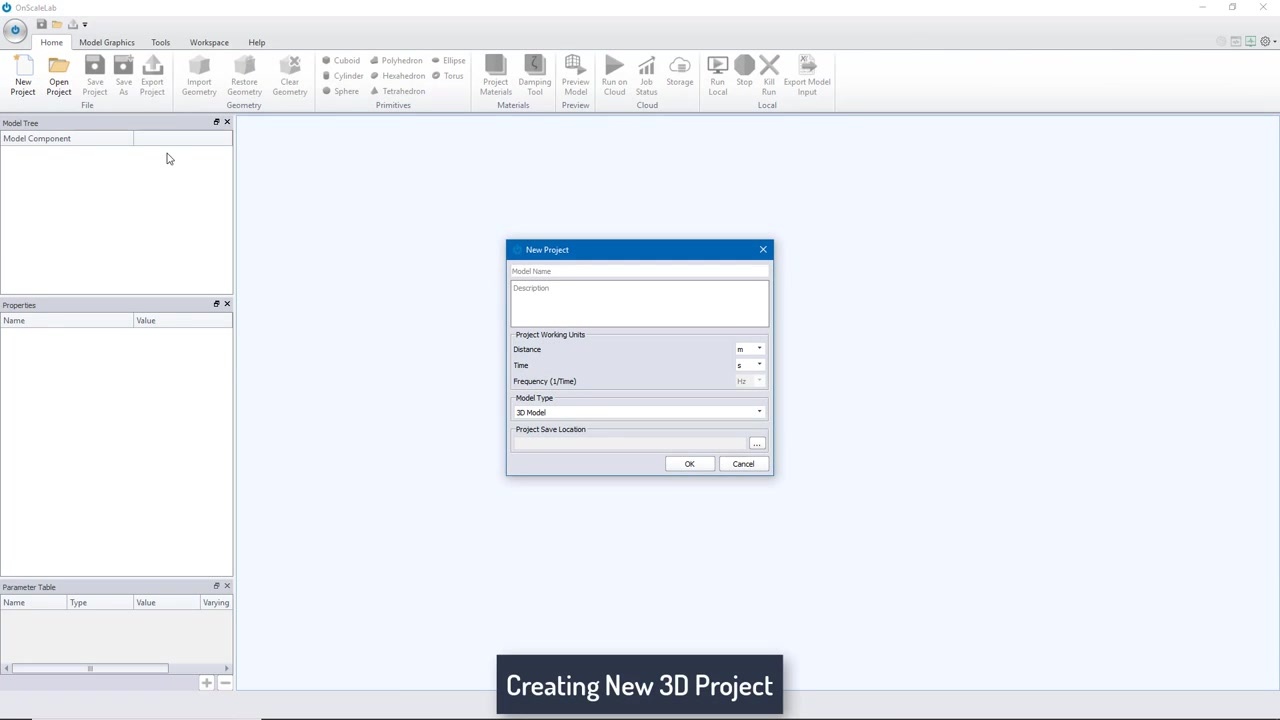Expand the quick access toolbar dropdown arrow
1280x720 pixels.
pyautogui.click(x=85, y=25)
